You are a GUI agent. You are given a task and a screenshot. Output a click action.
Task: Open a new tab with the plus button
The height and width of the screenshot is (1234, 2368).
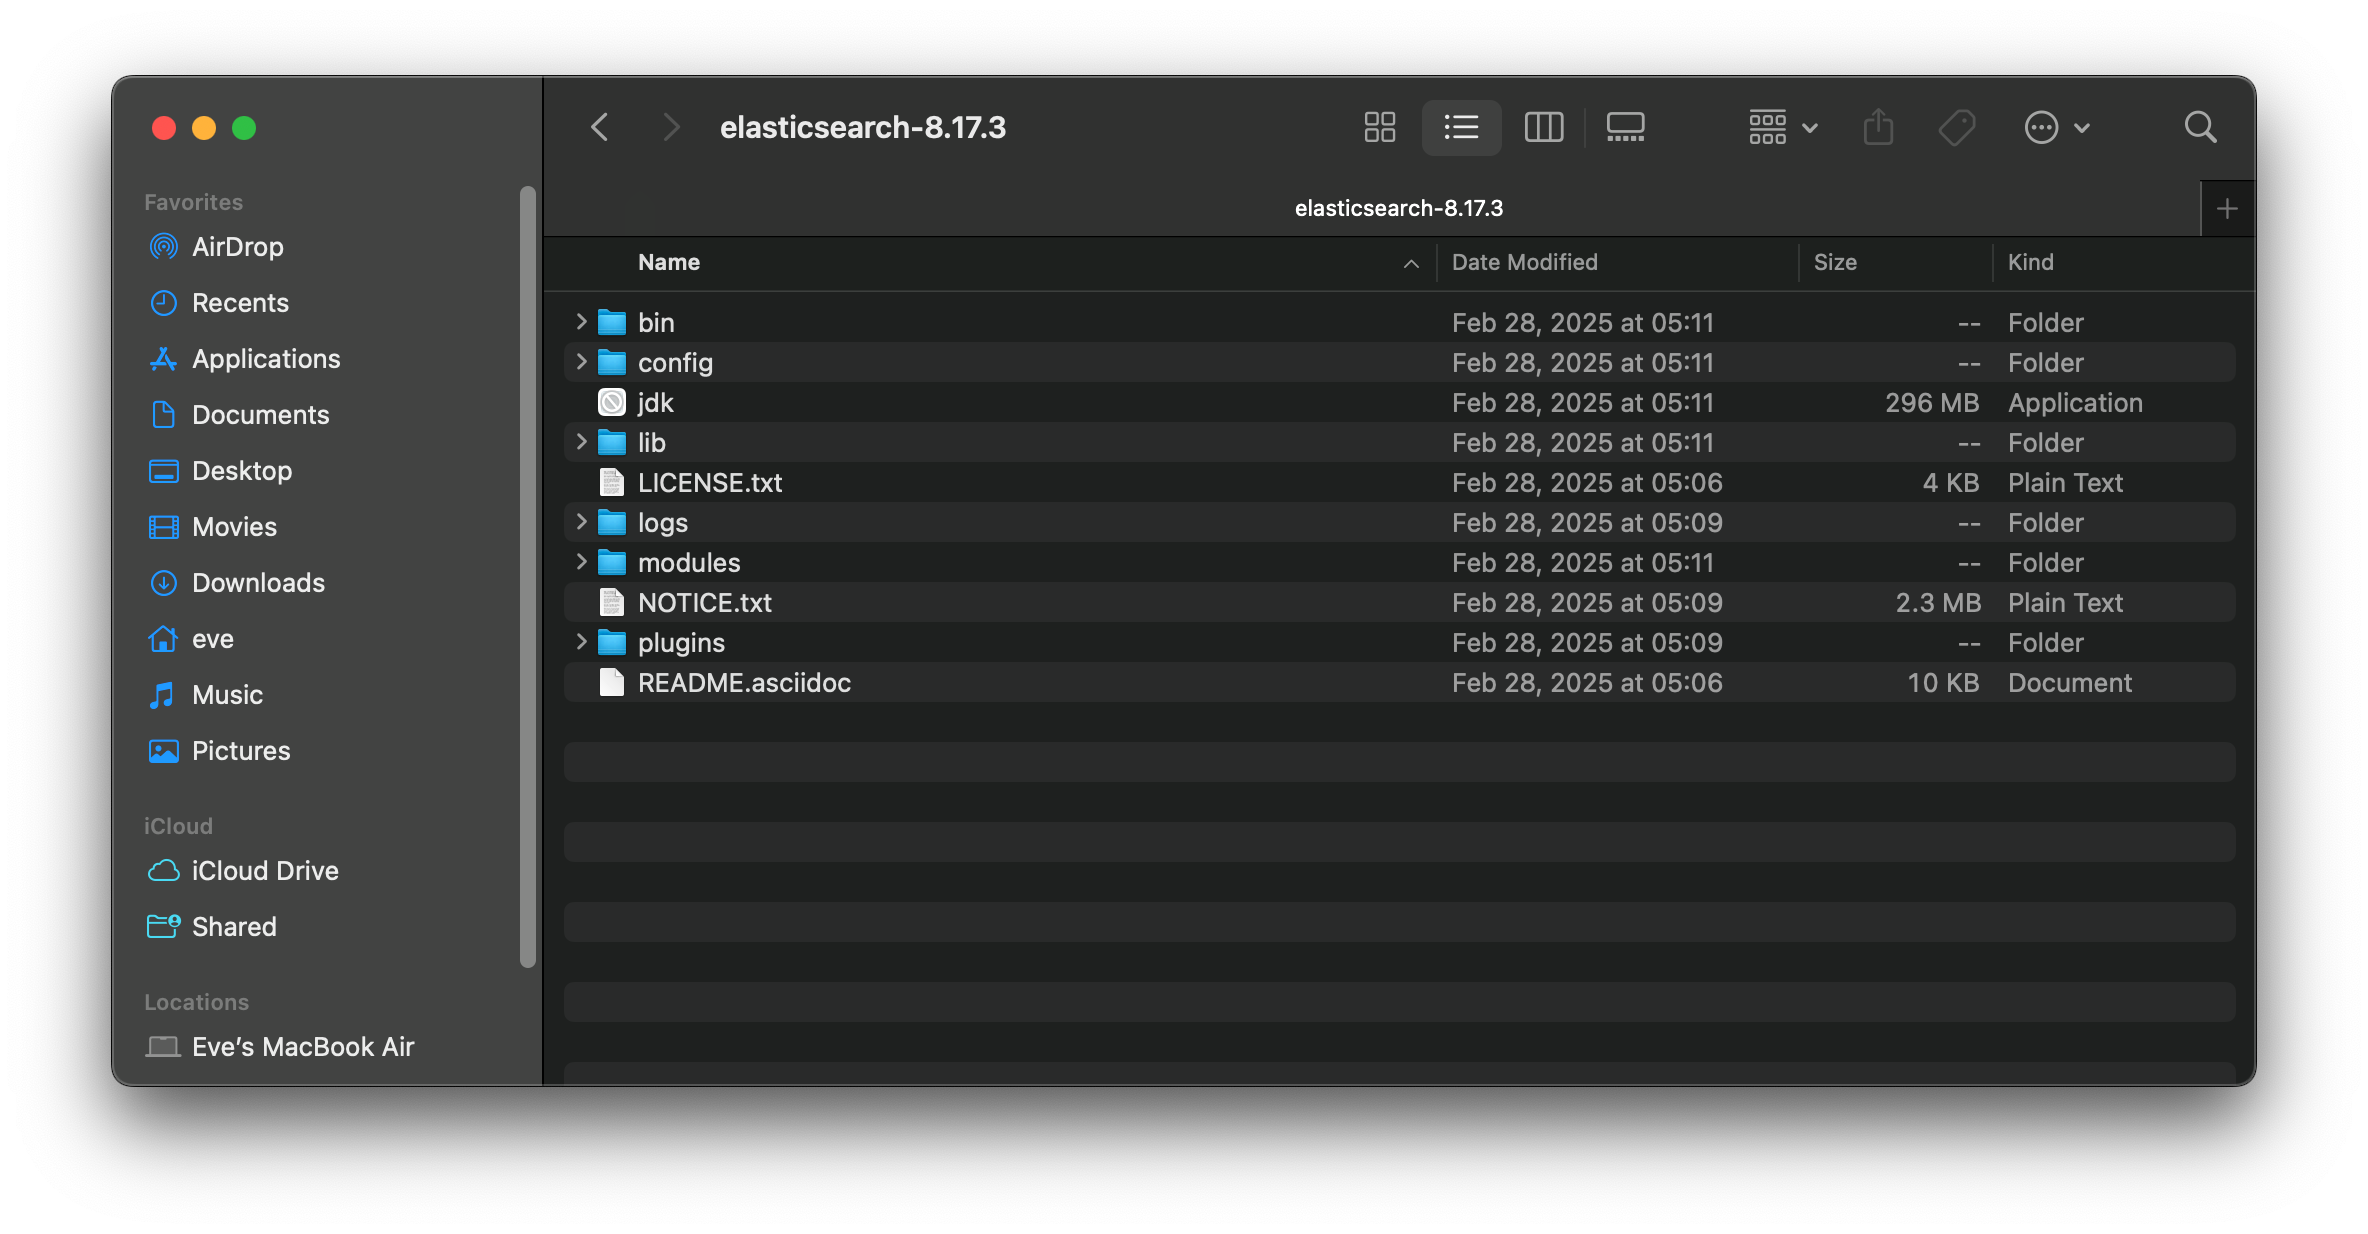point(2227,208)
